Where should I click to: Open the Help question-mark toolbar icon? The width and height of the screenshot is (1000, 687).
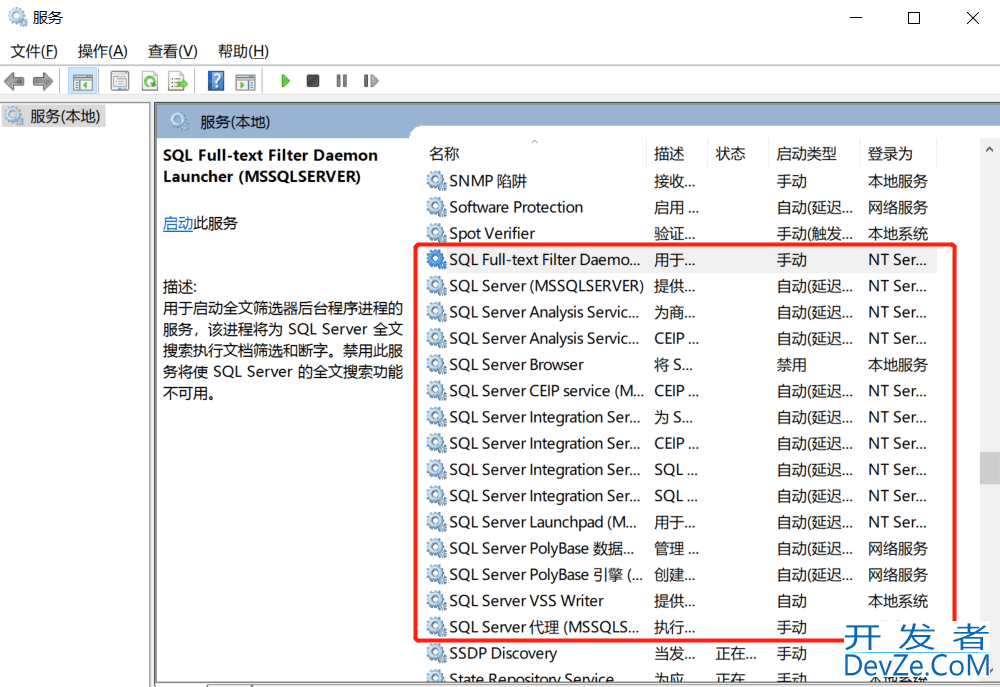216,81
